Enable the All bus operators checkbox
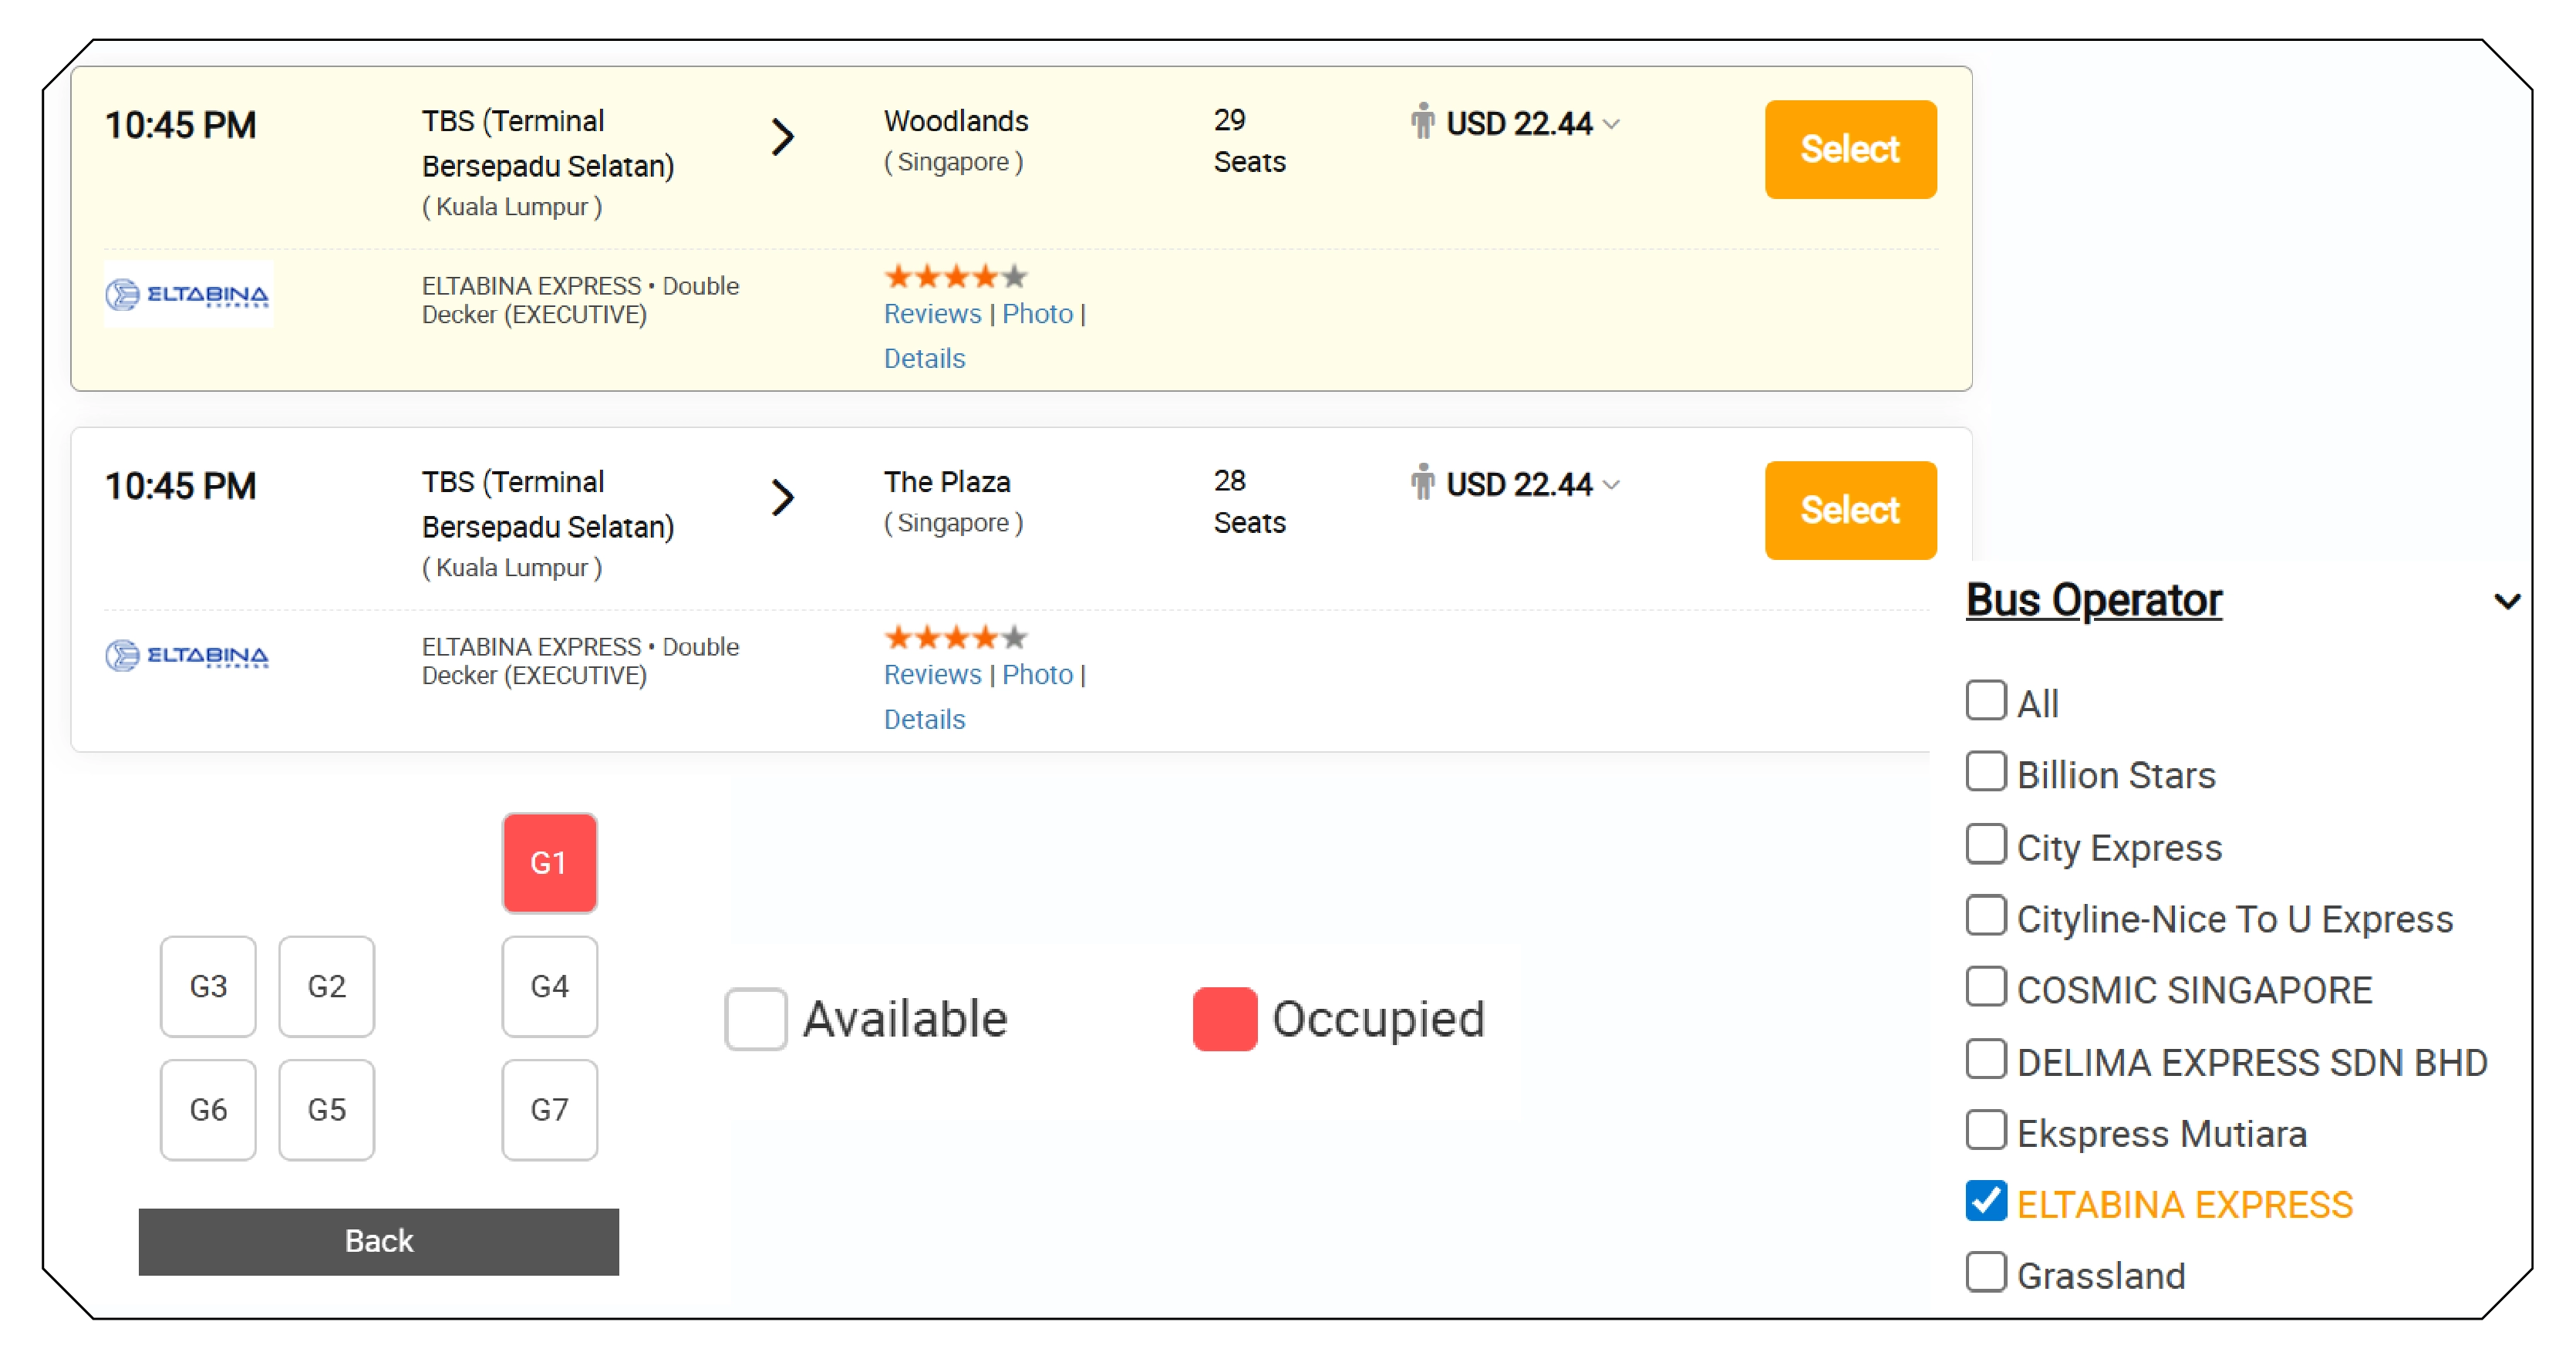 coord(1986,700)
